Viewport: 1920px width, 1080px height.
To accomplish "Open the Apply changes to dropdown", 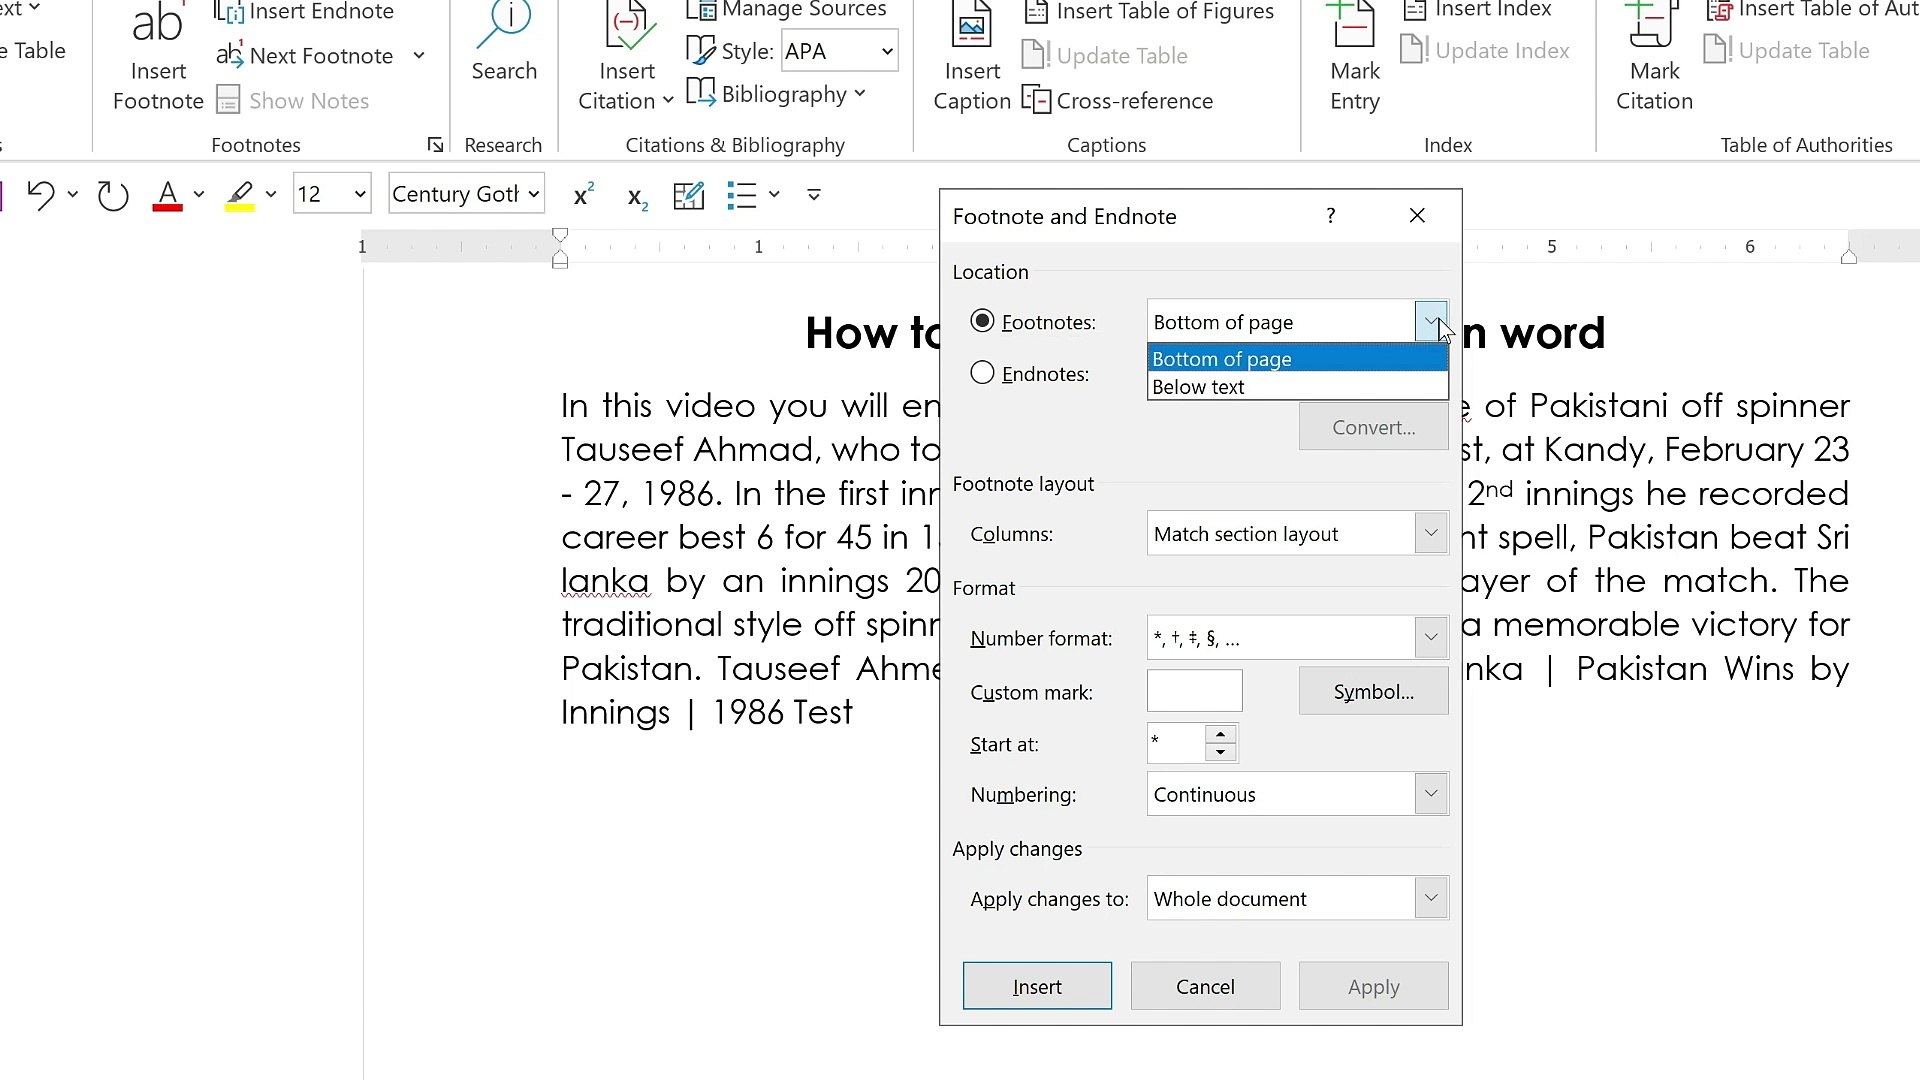I will pyautogui.click(x=1431, y=898).
